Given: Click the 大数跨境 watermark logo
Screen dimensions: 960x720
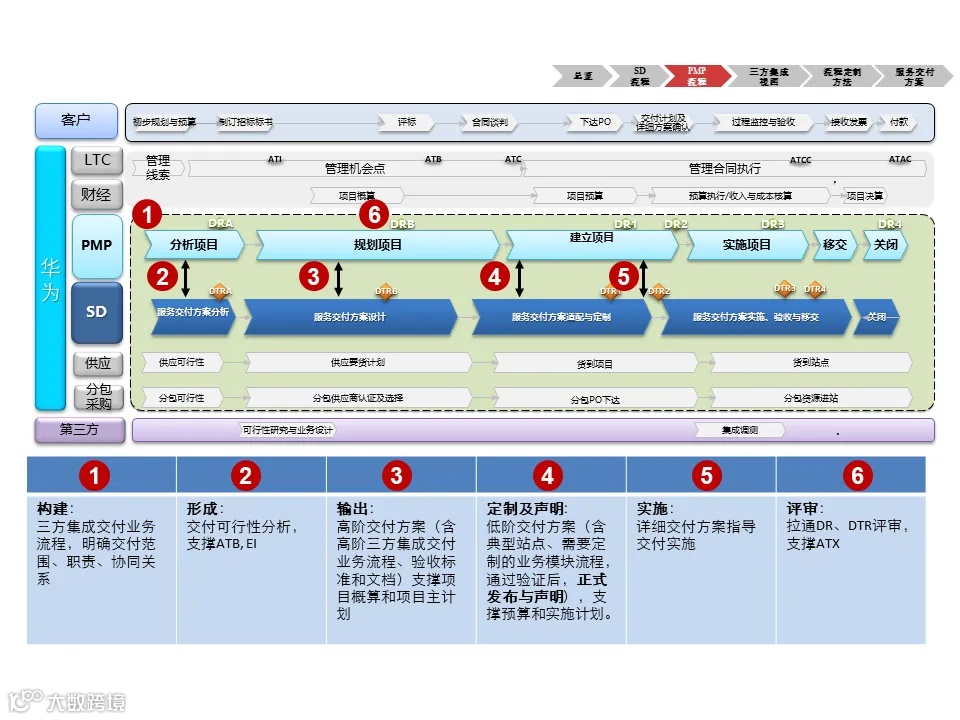Looking at the screenshot, I should (65, 700).
